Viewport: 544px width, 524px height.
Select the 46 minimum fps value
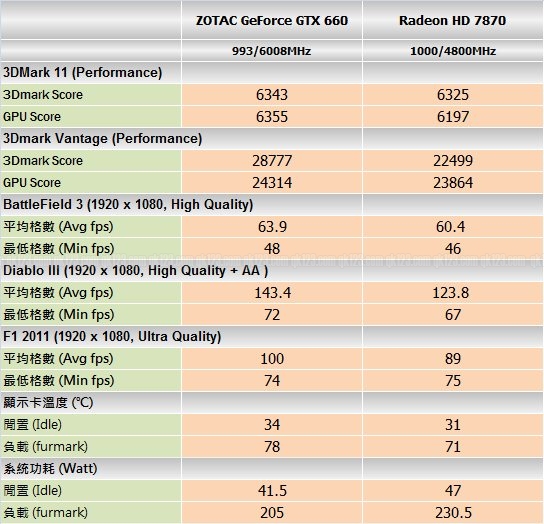coord(453,248)
